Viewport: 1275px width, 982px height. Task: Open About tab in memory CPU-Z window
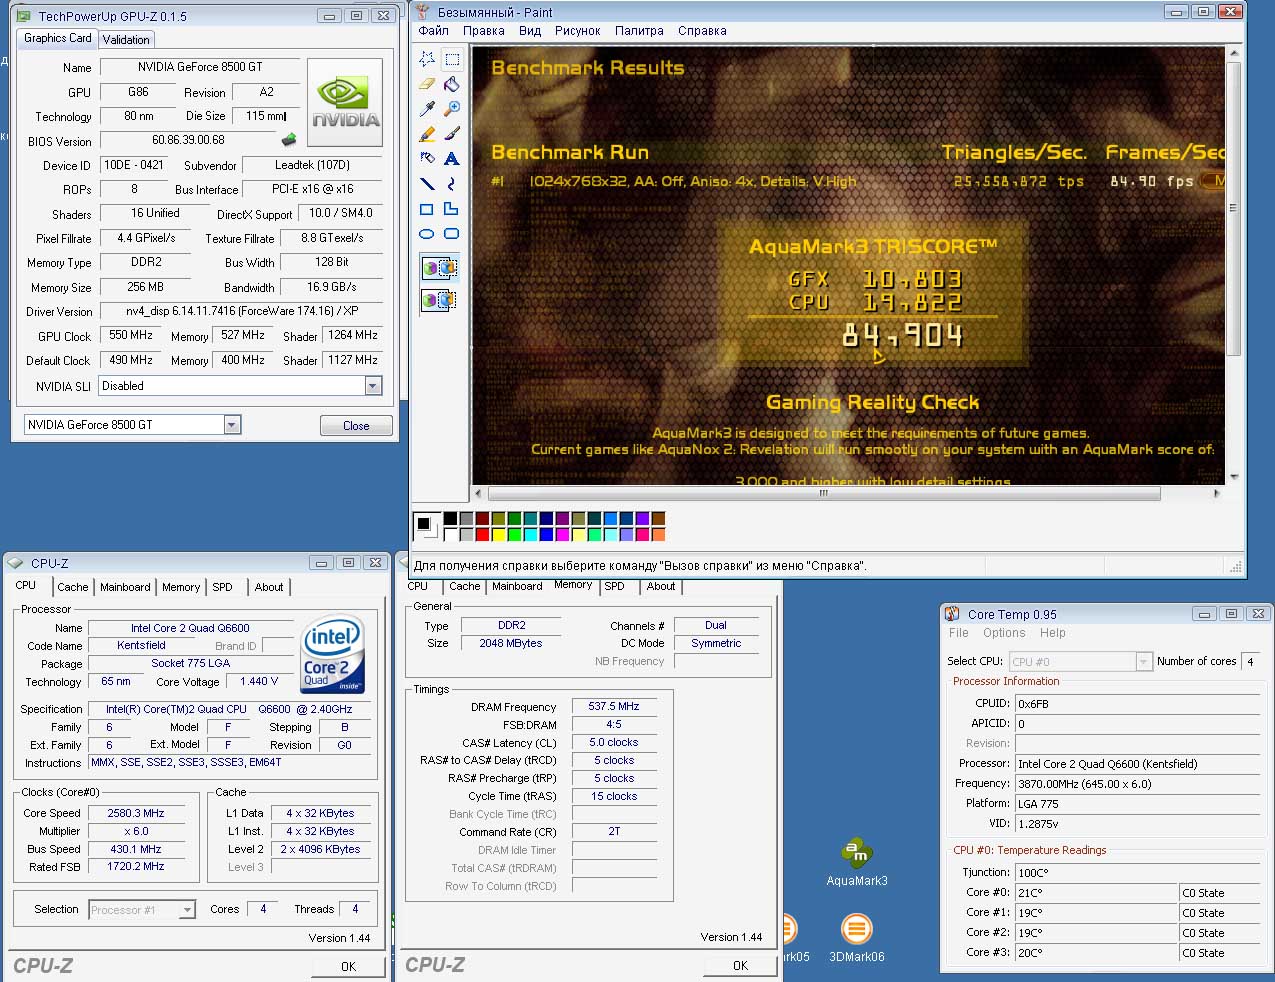[x=660, y=587]
